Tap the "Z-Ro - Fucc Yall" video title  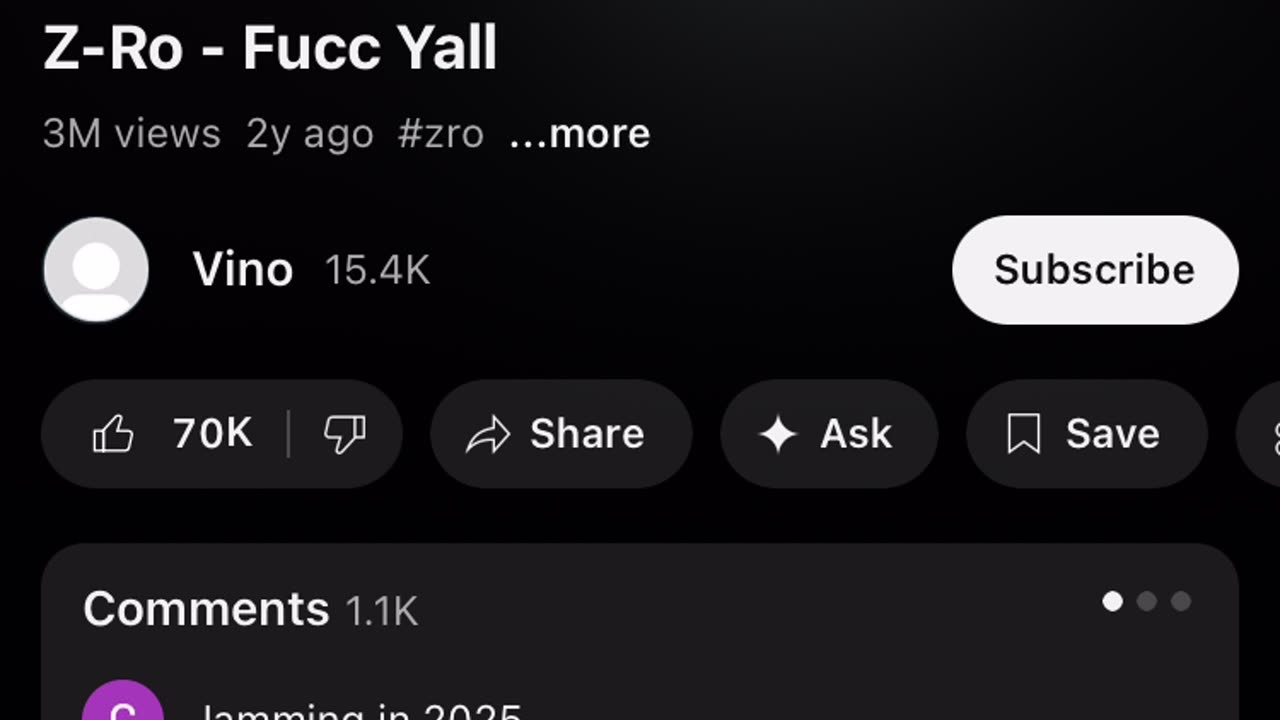tap(270, 47)
